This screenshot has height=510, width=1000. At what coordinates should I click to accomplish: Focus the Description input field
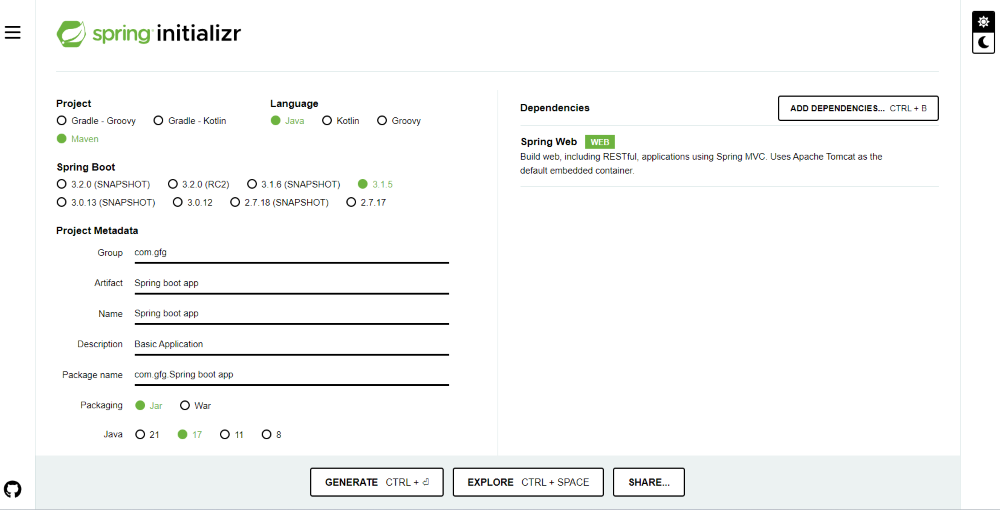(x=291, y=344)
